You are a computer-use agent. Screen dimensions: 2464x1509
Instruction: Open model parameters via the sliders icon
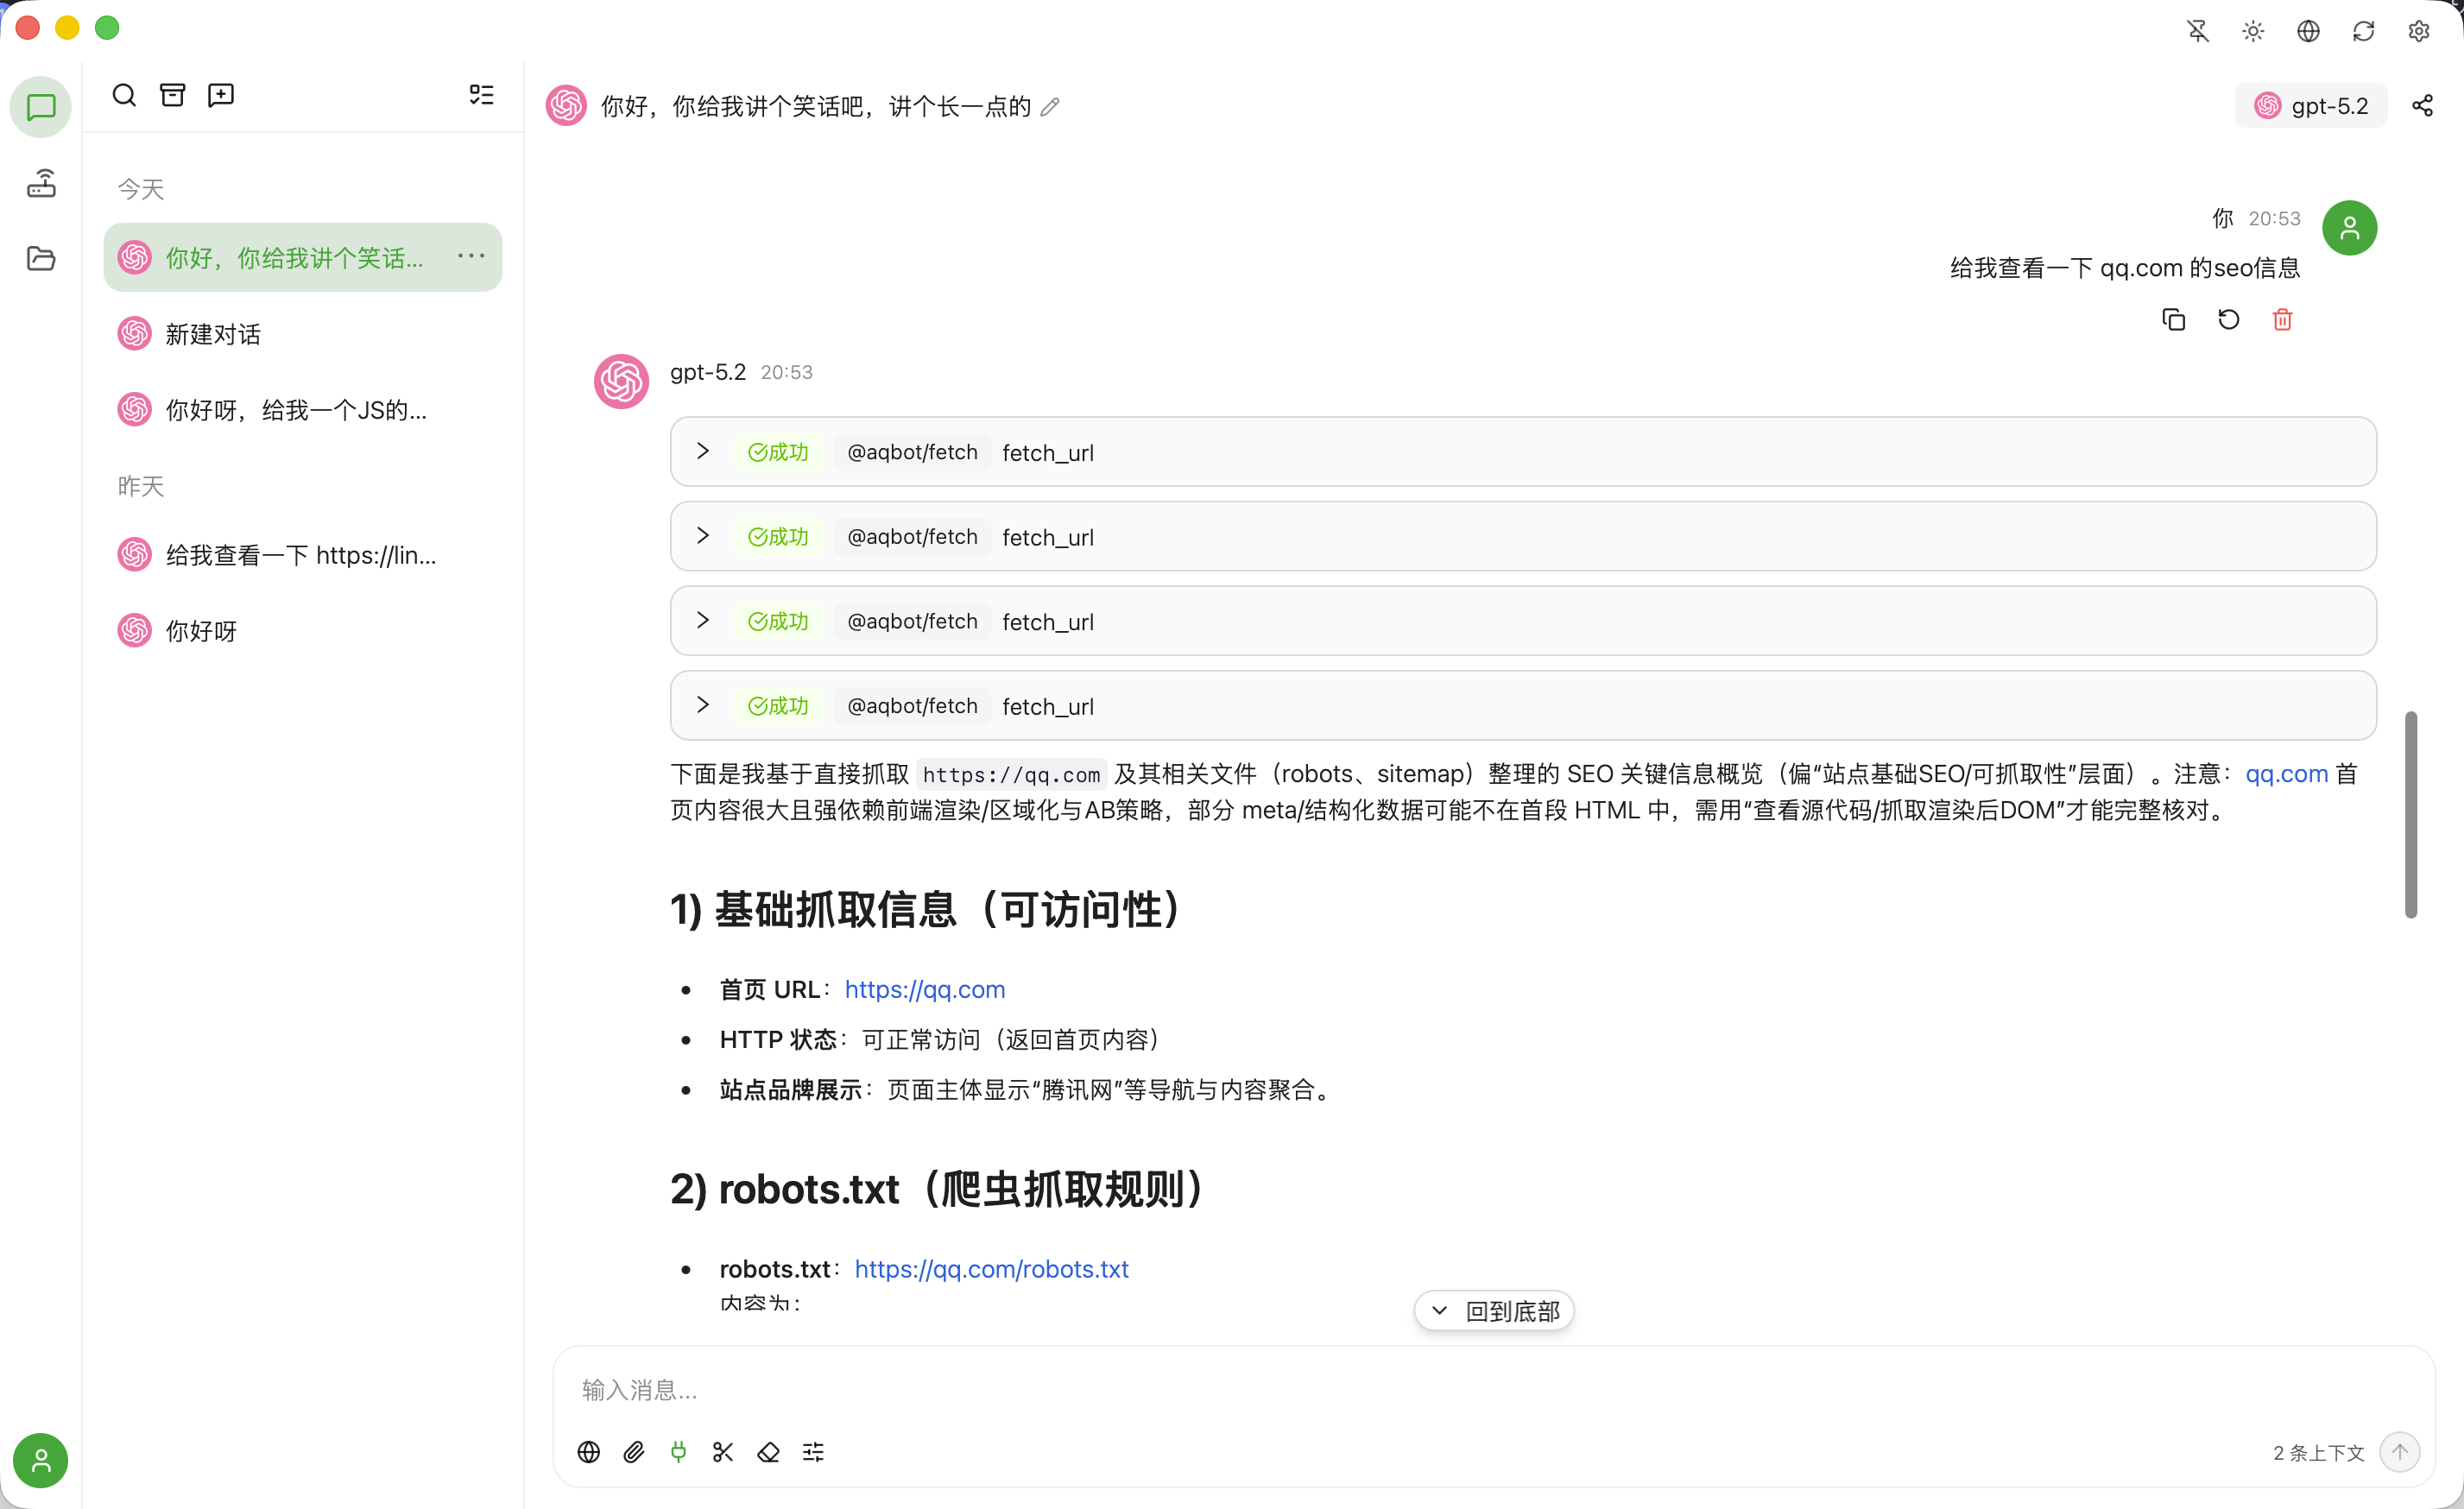[812, 1452]
